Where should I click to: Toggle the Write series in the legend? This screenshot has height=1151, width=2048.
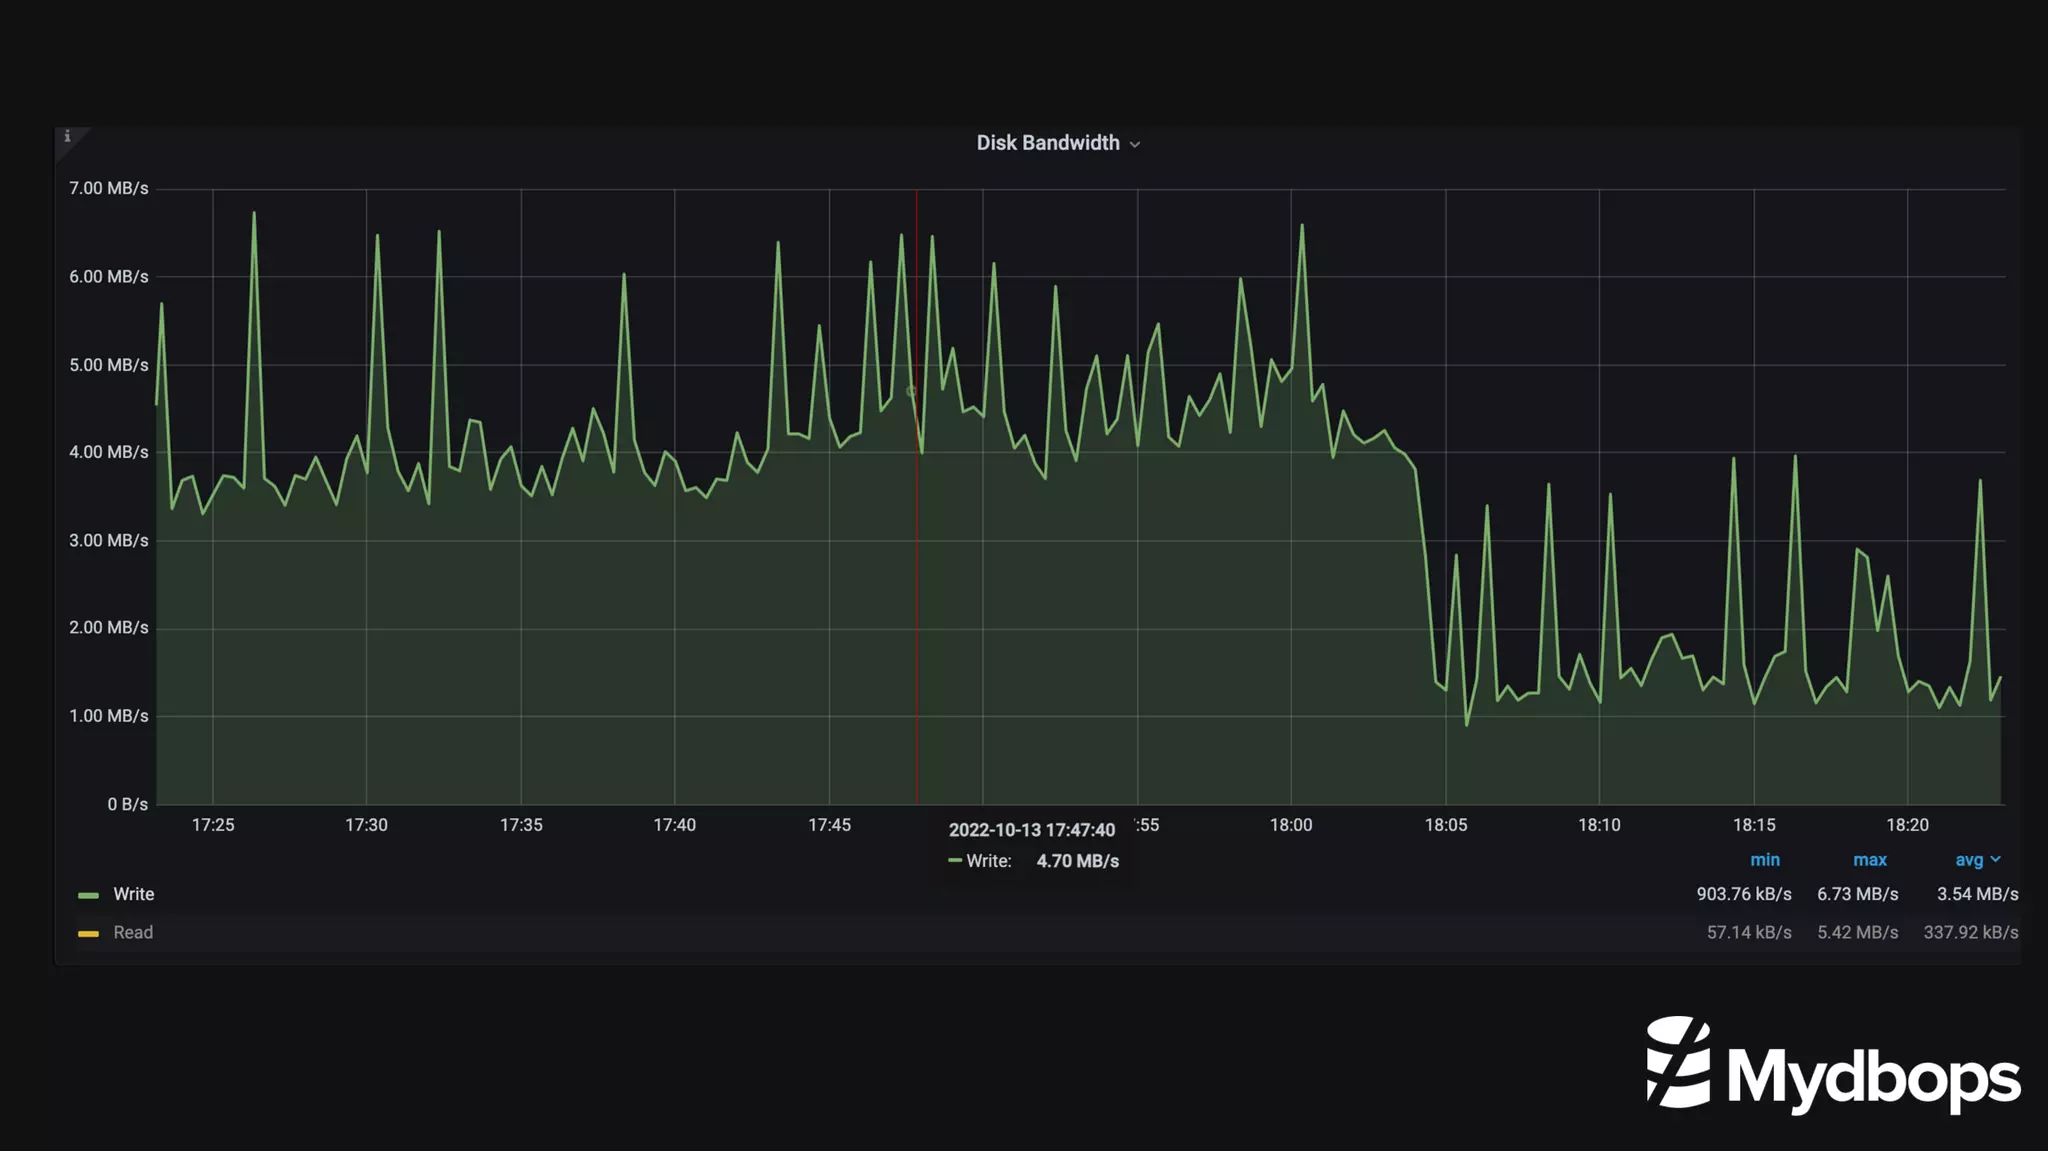[133, 894]
